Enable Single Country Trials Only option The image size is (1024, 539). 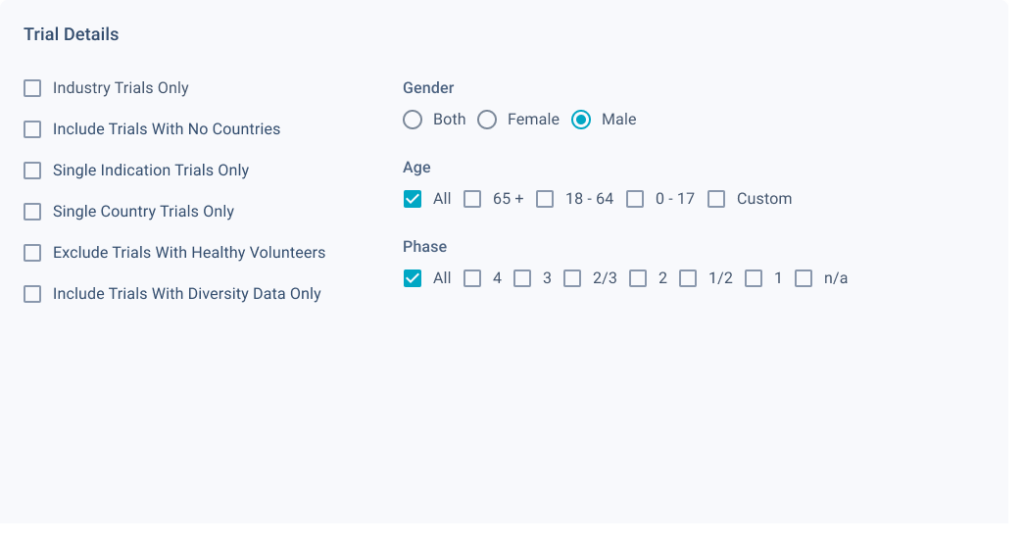[x=32, y=212]
